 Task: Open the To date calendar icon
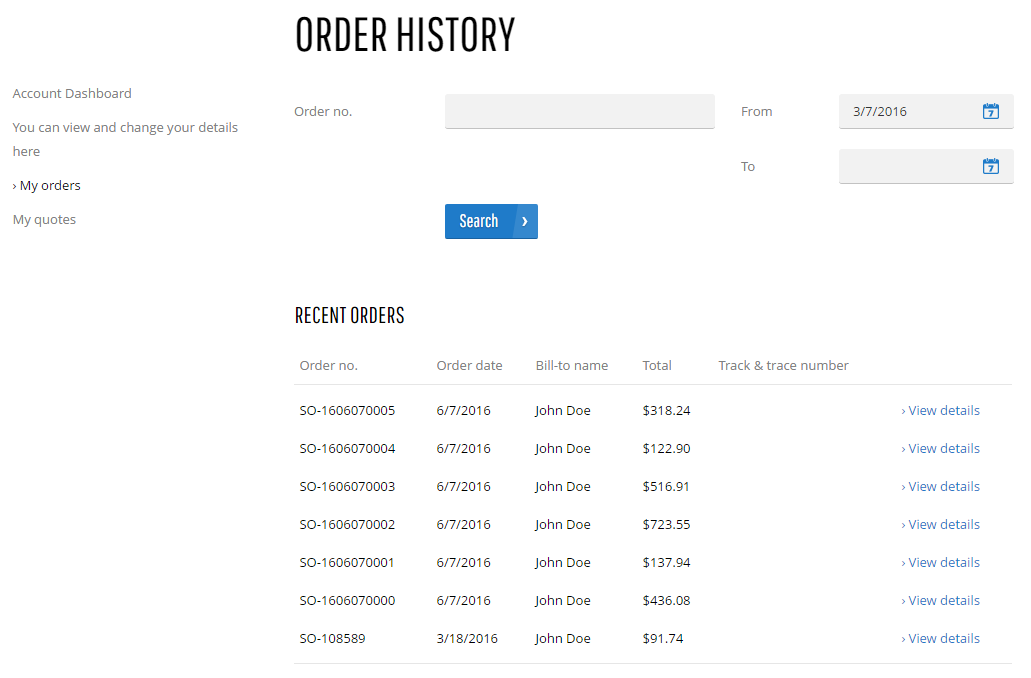tap(990, 166)
